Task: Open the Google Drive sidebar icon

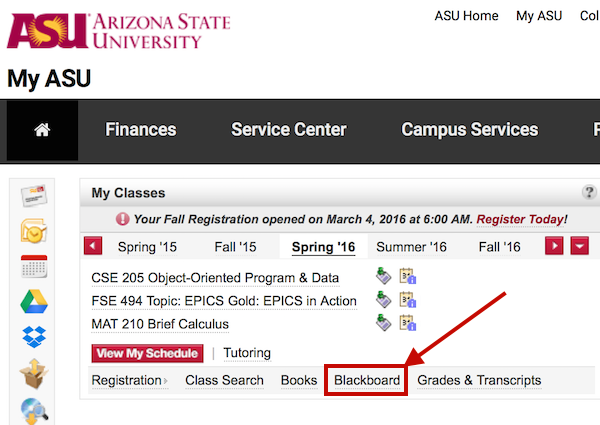Action: pos(34,302)
